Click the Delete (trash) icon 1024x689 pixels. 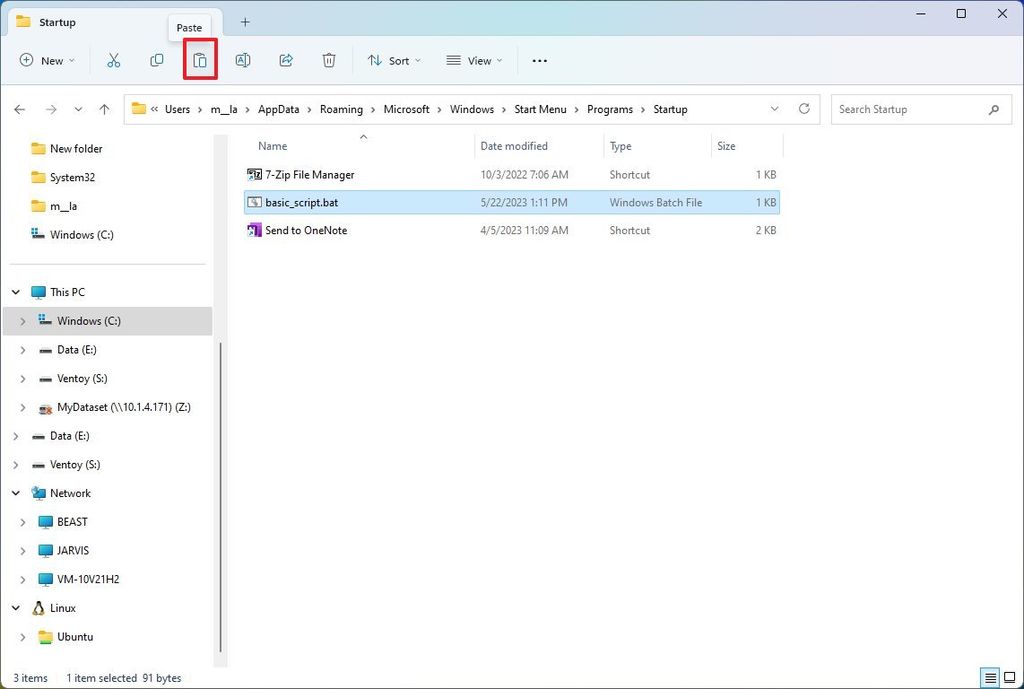(x=329, y=60)
